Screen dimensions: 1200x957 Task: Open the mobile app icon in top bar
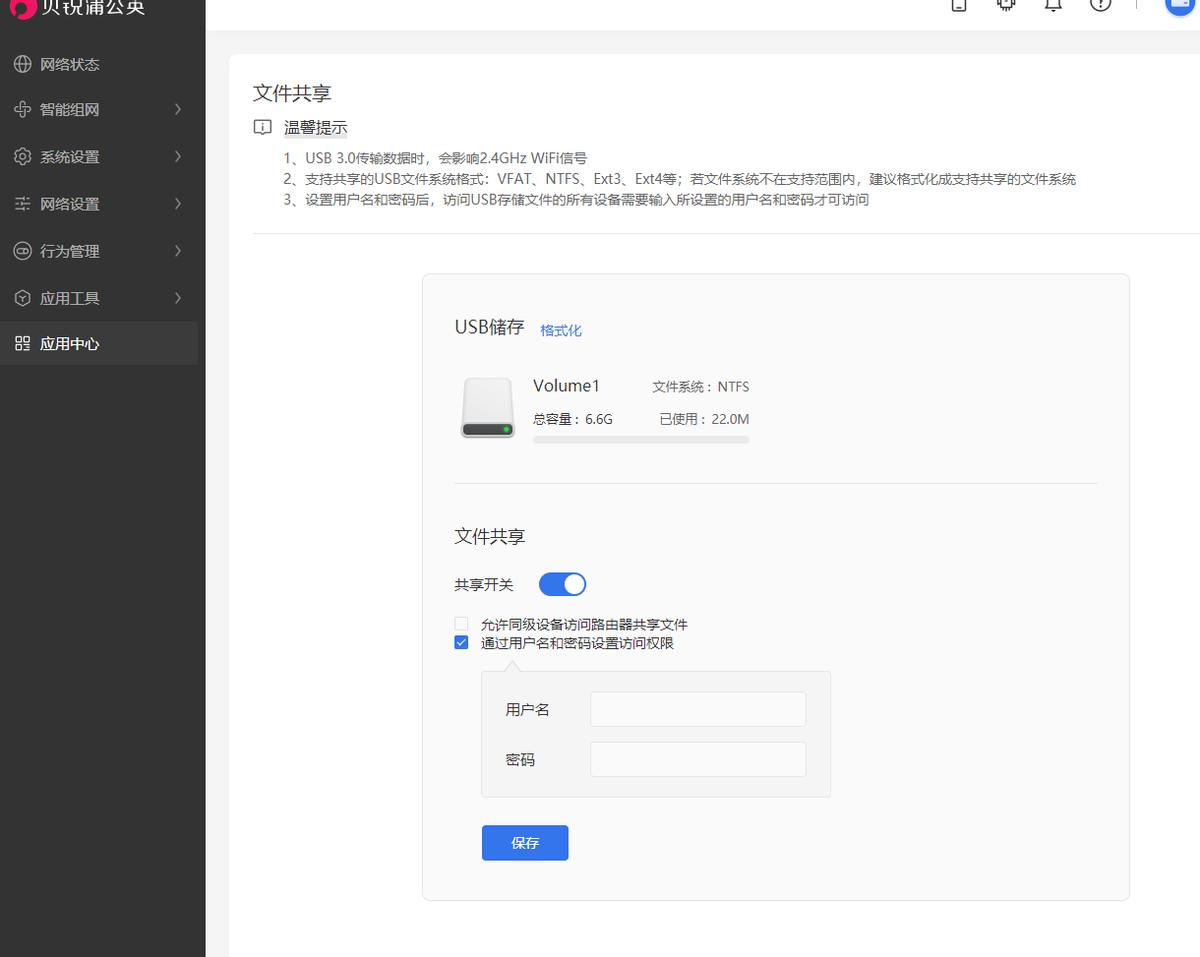tap(957, 5)
